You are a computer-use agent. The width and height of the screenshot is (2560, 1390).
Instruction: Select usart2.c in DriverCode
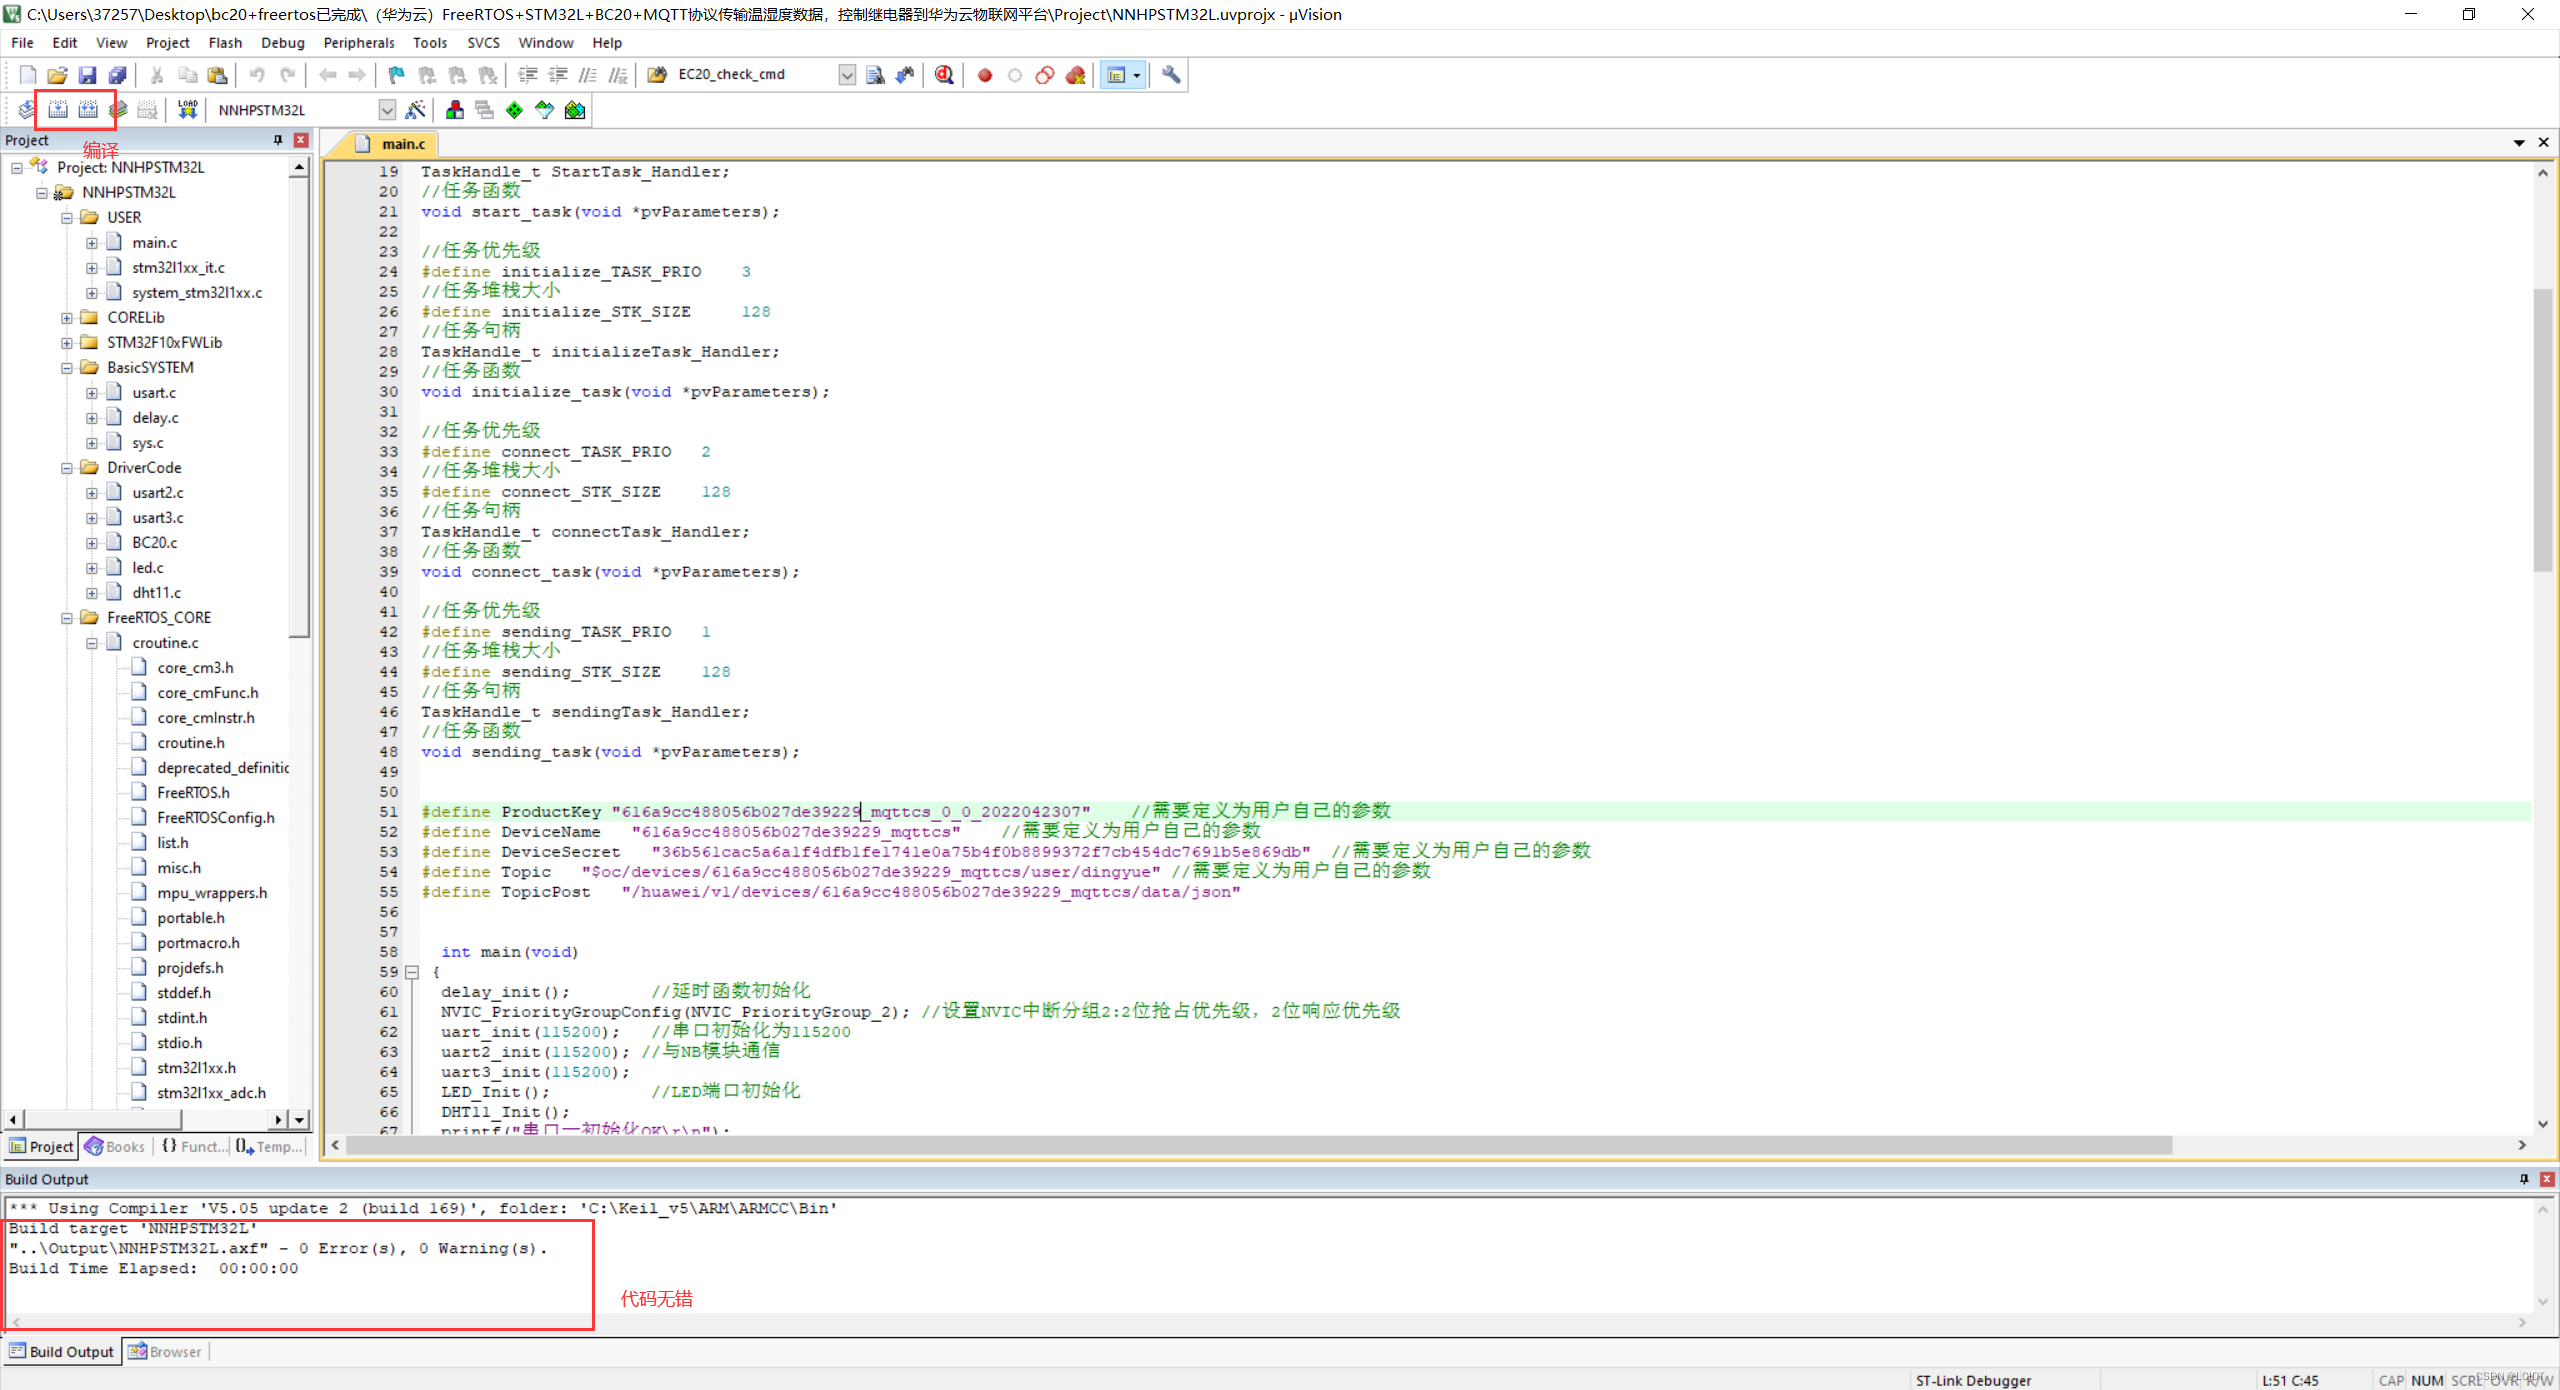click(158, 493)
